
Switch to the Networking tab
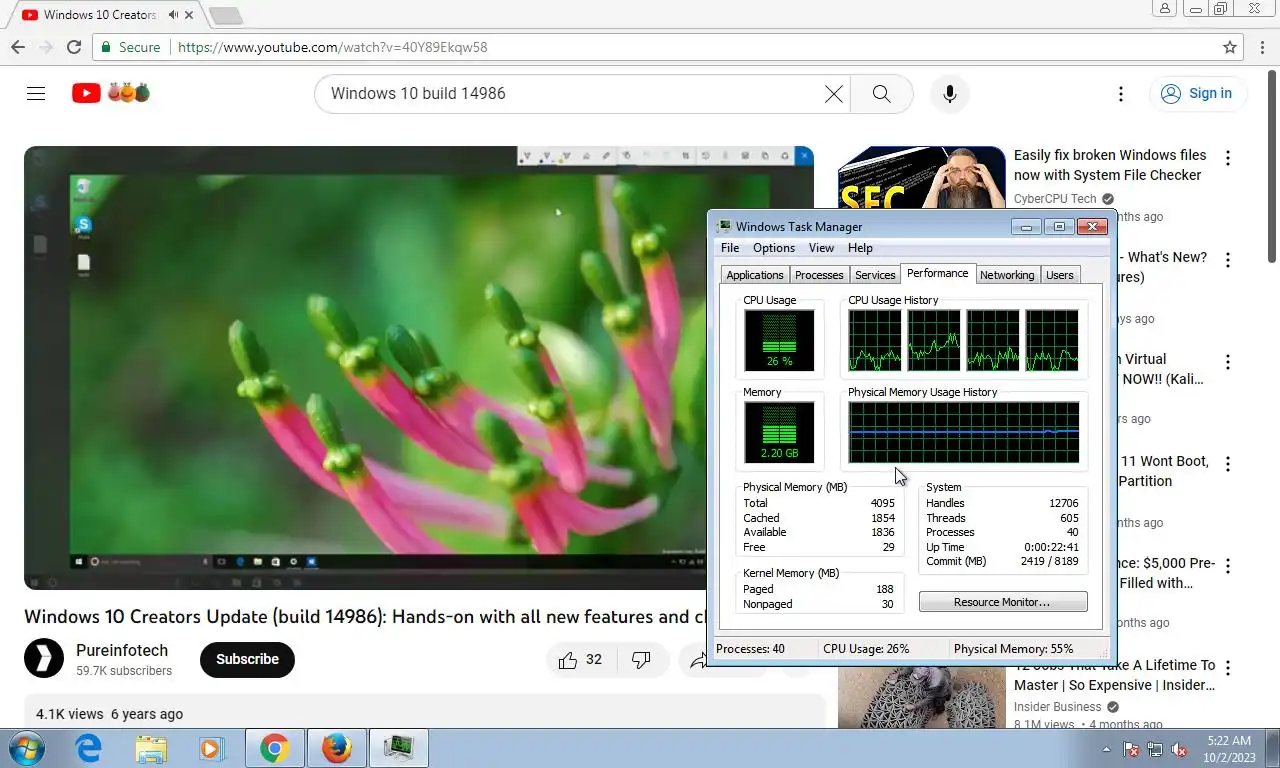pos(1007,275)
